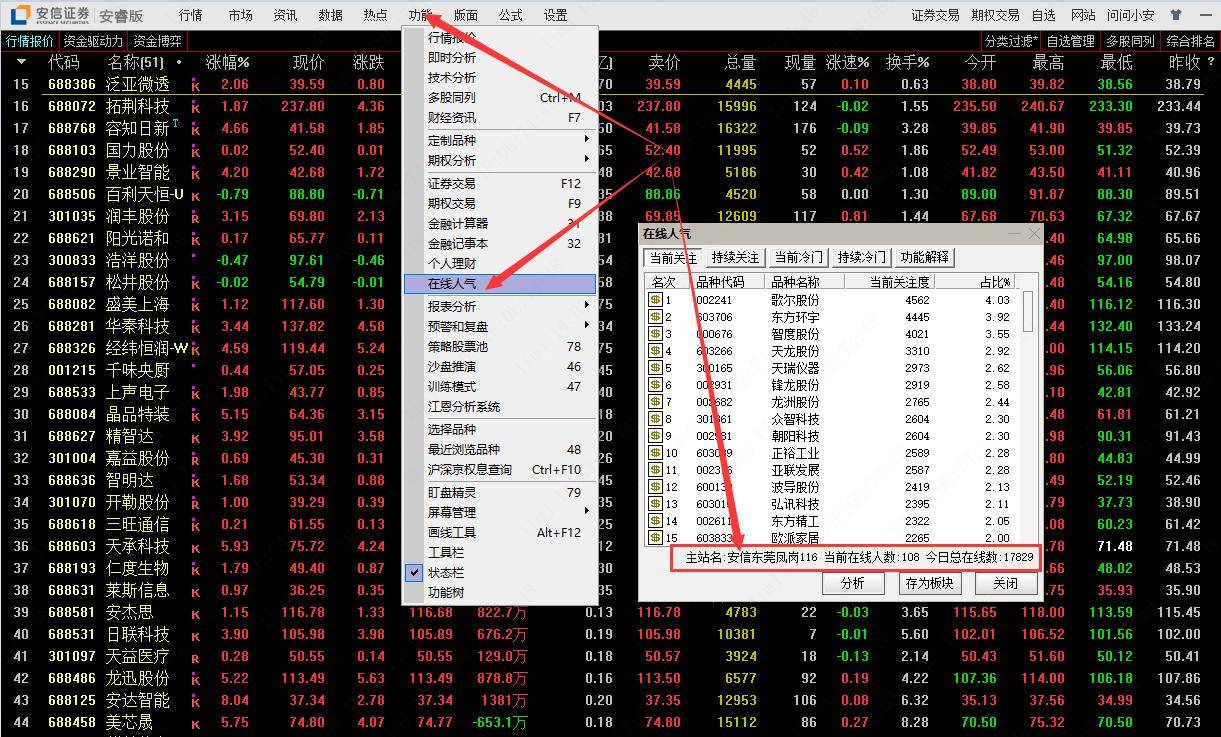Image resolution: width=1221 pixels, height=737 pixels.
Task: Switch to the 资金驱动力 tab
Action: click(x=93, y=41)
